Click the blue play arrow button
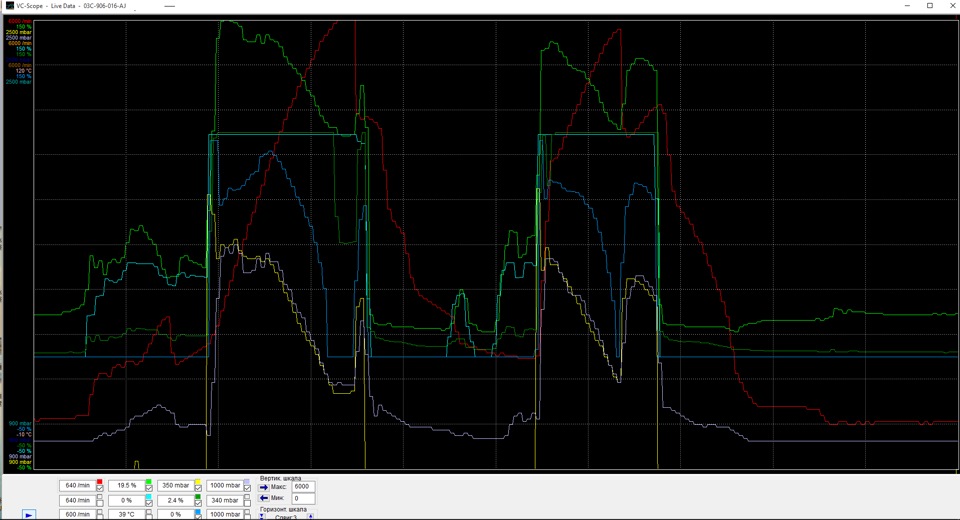Viewport: 960px width, 520px height. click(x=29, y=515)
